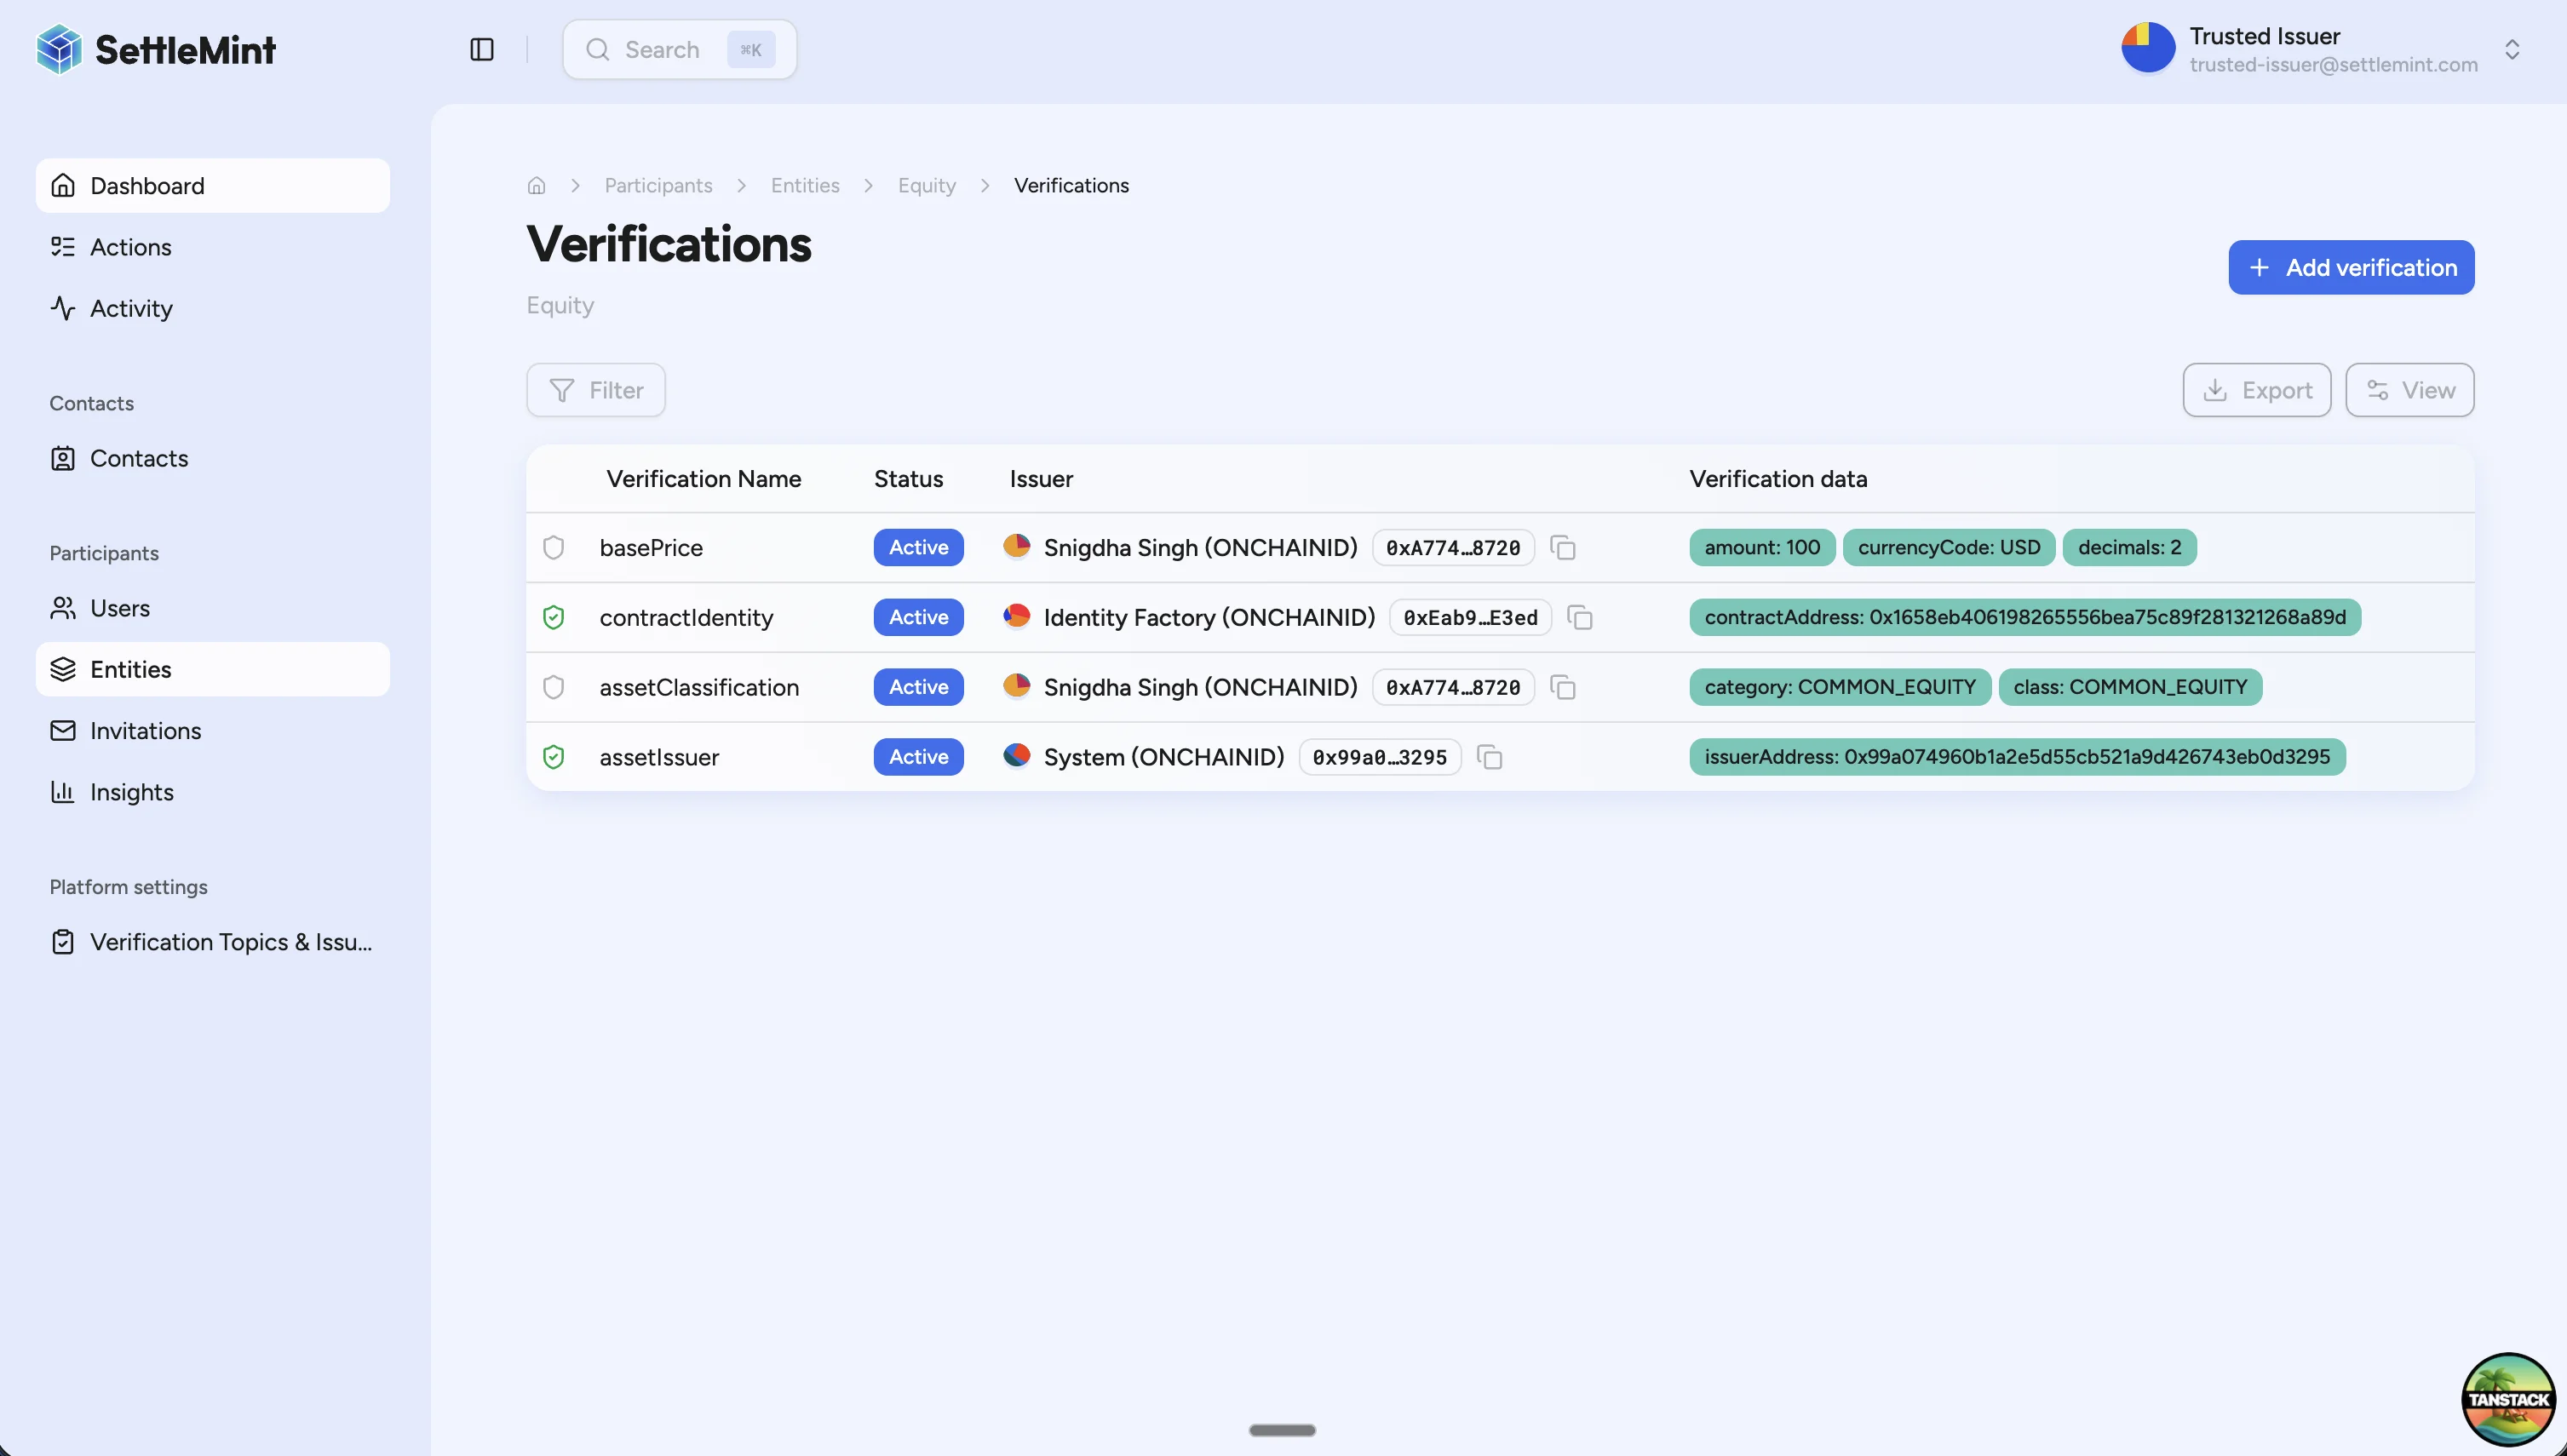The image size is (2567, 1456).
Task: Copy the 0xA774…8720 address for basePrice
Action: [1563, 547]
